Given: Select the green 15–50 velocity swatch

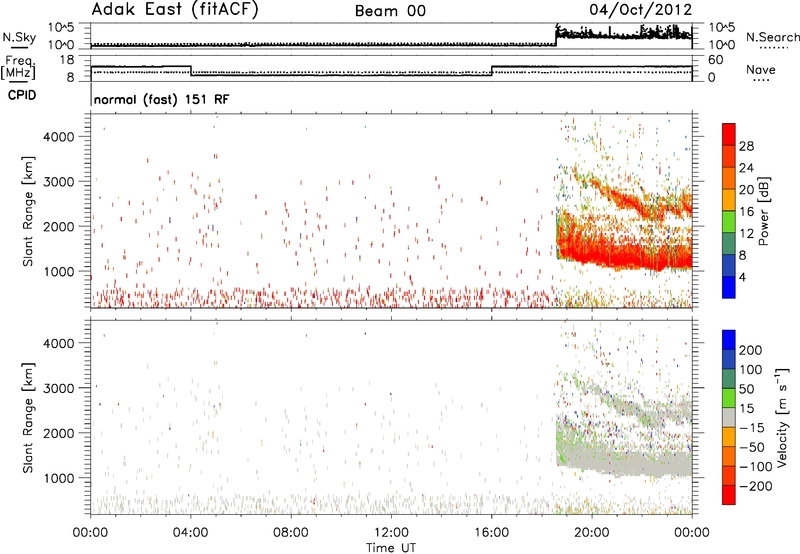Looking at the screenshot, I should point(729,398).
